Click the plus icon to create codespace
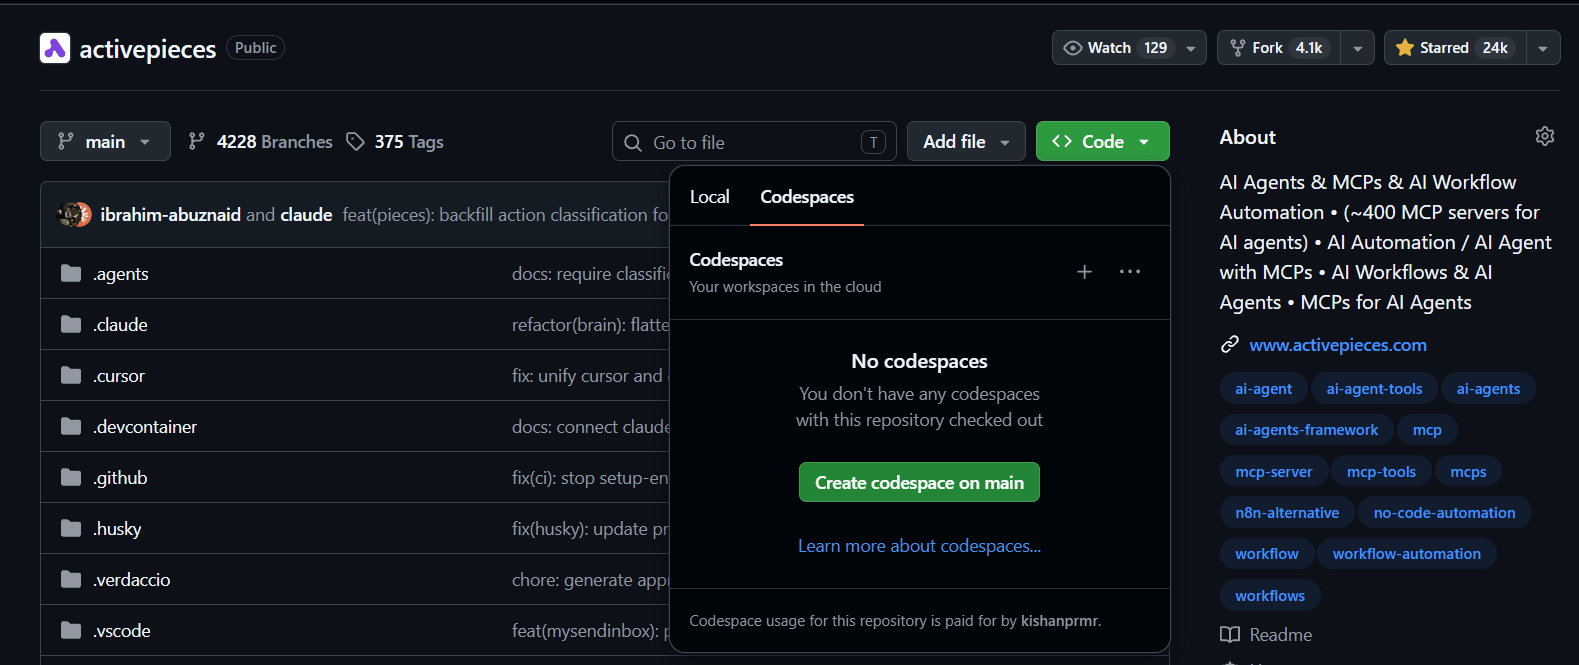 coord(1084,272)
